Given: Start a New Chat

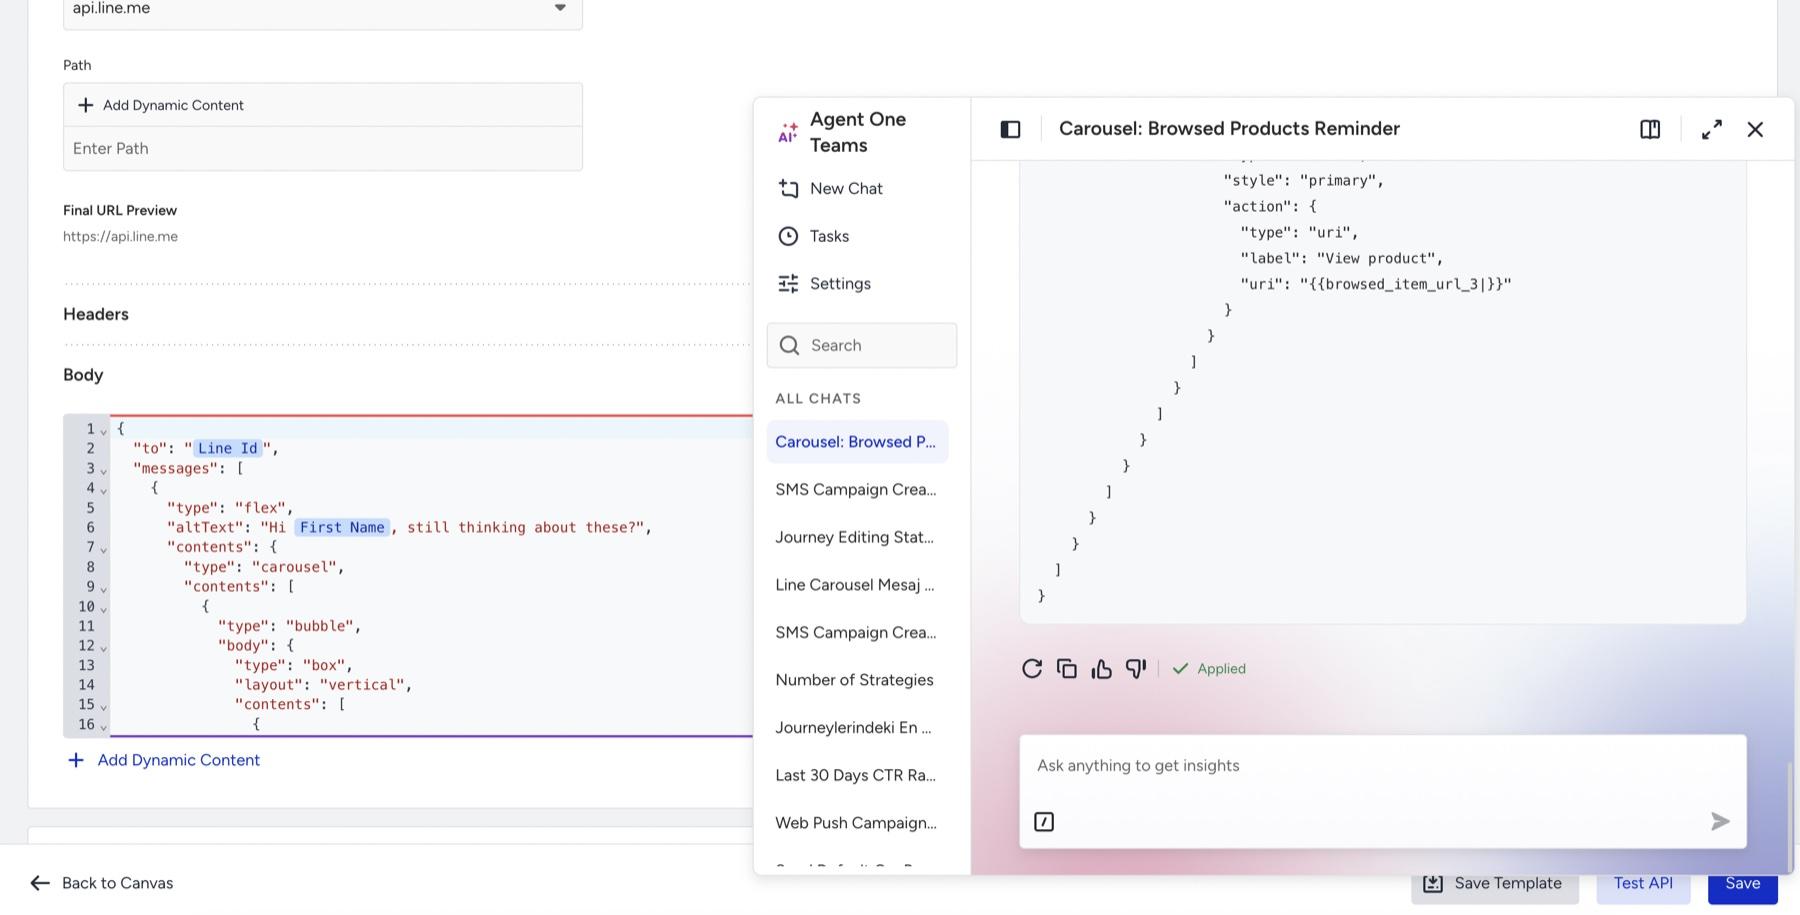Looking at the screenshot, I should coord(830,189).
